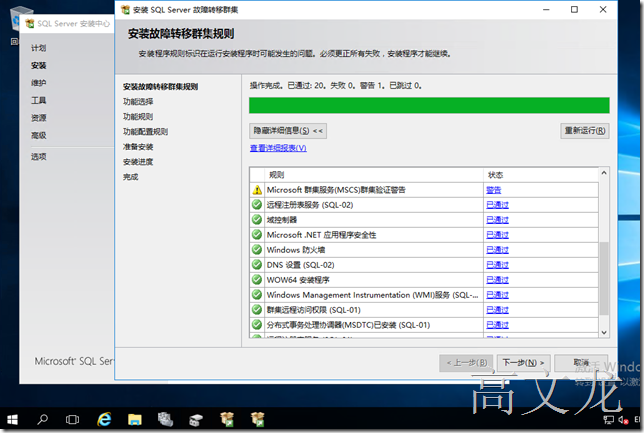Click the muted volume icon in the system tray
The image size is (644, 433).
(x=623, y=419)
